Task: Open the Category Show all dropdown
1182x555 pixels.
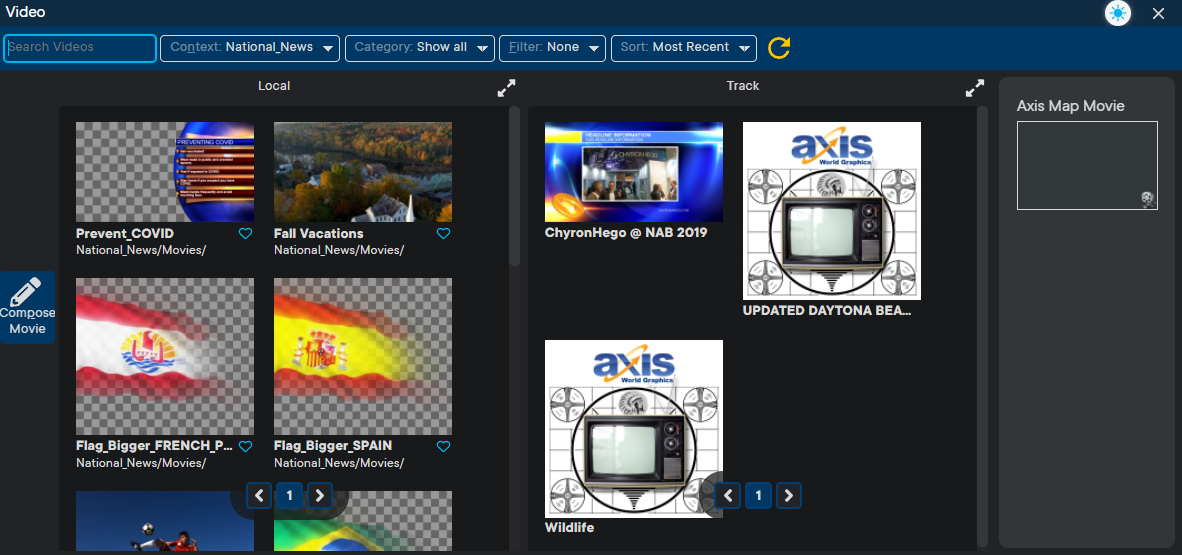Action: click(x=420, y=48)
